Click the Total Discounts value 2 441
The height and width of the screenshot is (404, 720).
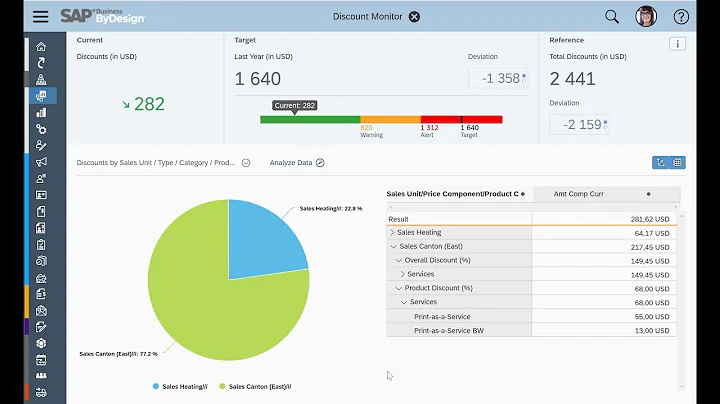[x=573, y=79]
